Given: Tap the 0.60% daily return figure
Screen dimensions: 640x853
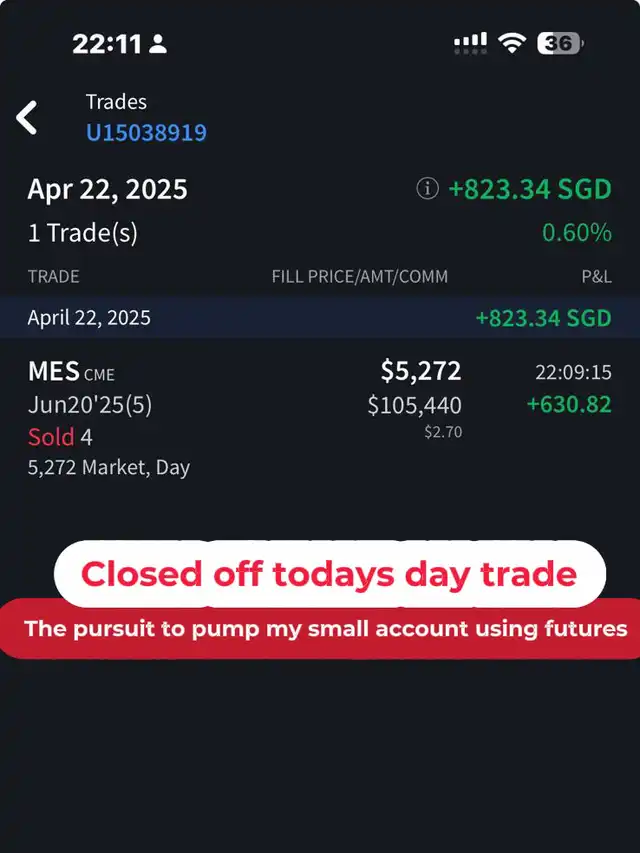Looking at the screenshot, I should click(x=577, y=233).
